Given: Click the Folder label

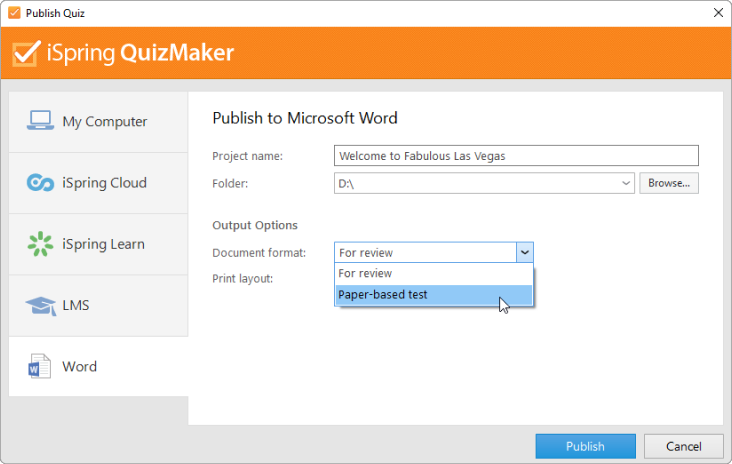Looking at the screenshot, I should coord(230,183).
